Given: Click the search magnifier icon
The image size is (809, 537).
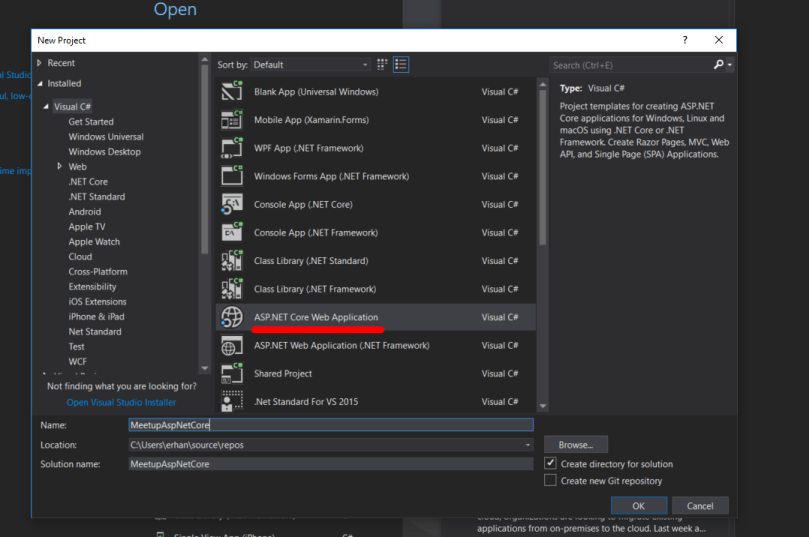Looking at the screenshot, I should [718, 65].
